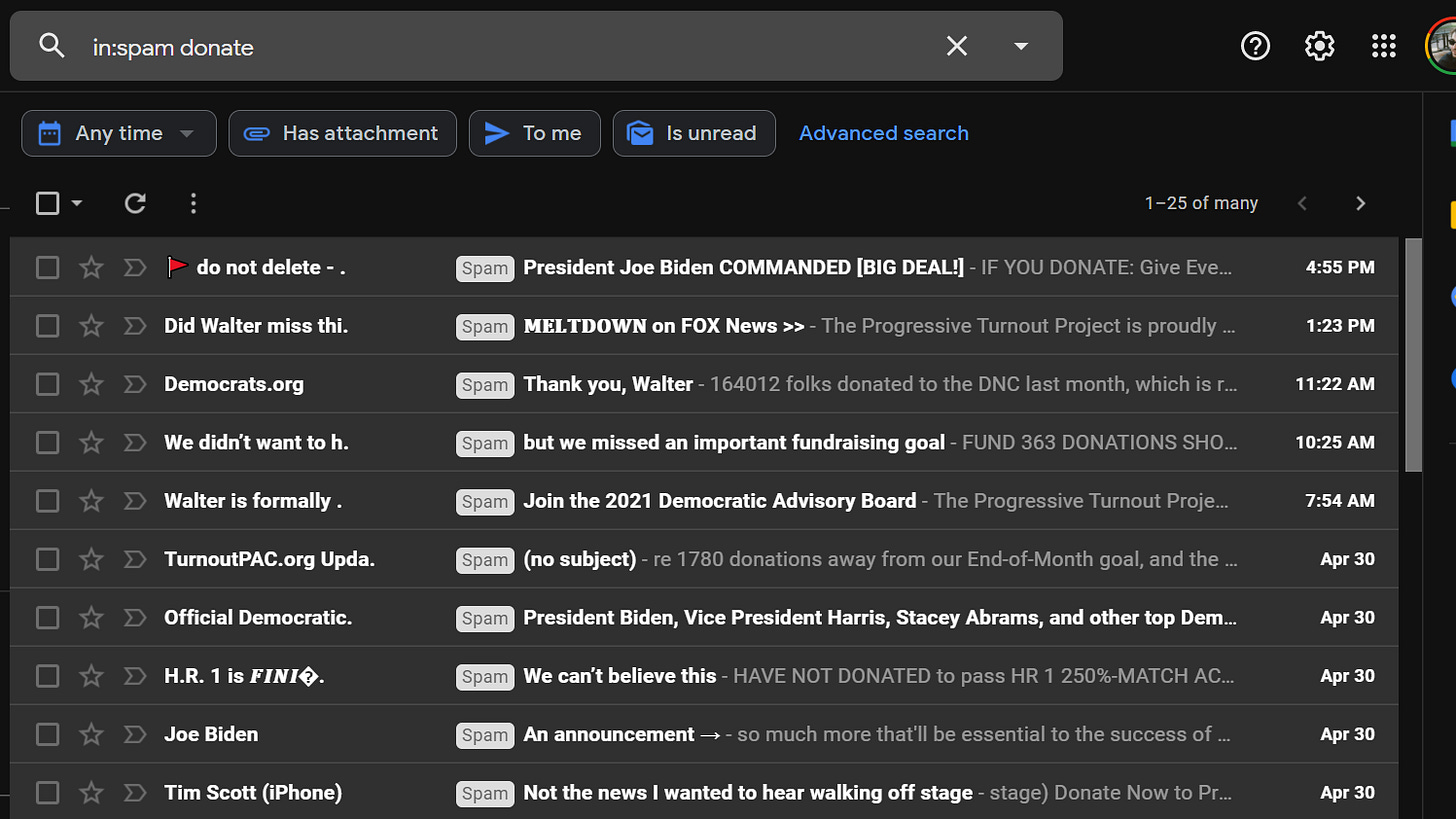Image resolution: width=1456 pixels, height=819 pixels.
Task: Open the Any time filter dropdown
Action: point(119,133)
